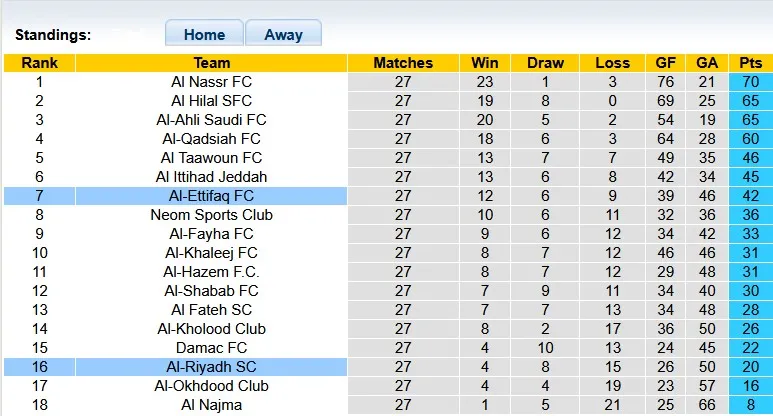Click Al Nassr FC's 70 points cell
This screenshot has height=416, width=773.
[x=751, y=82]
